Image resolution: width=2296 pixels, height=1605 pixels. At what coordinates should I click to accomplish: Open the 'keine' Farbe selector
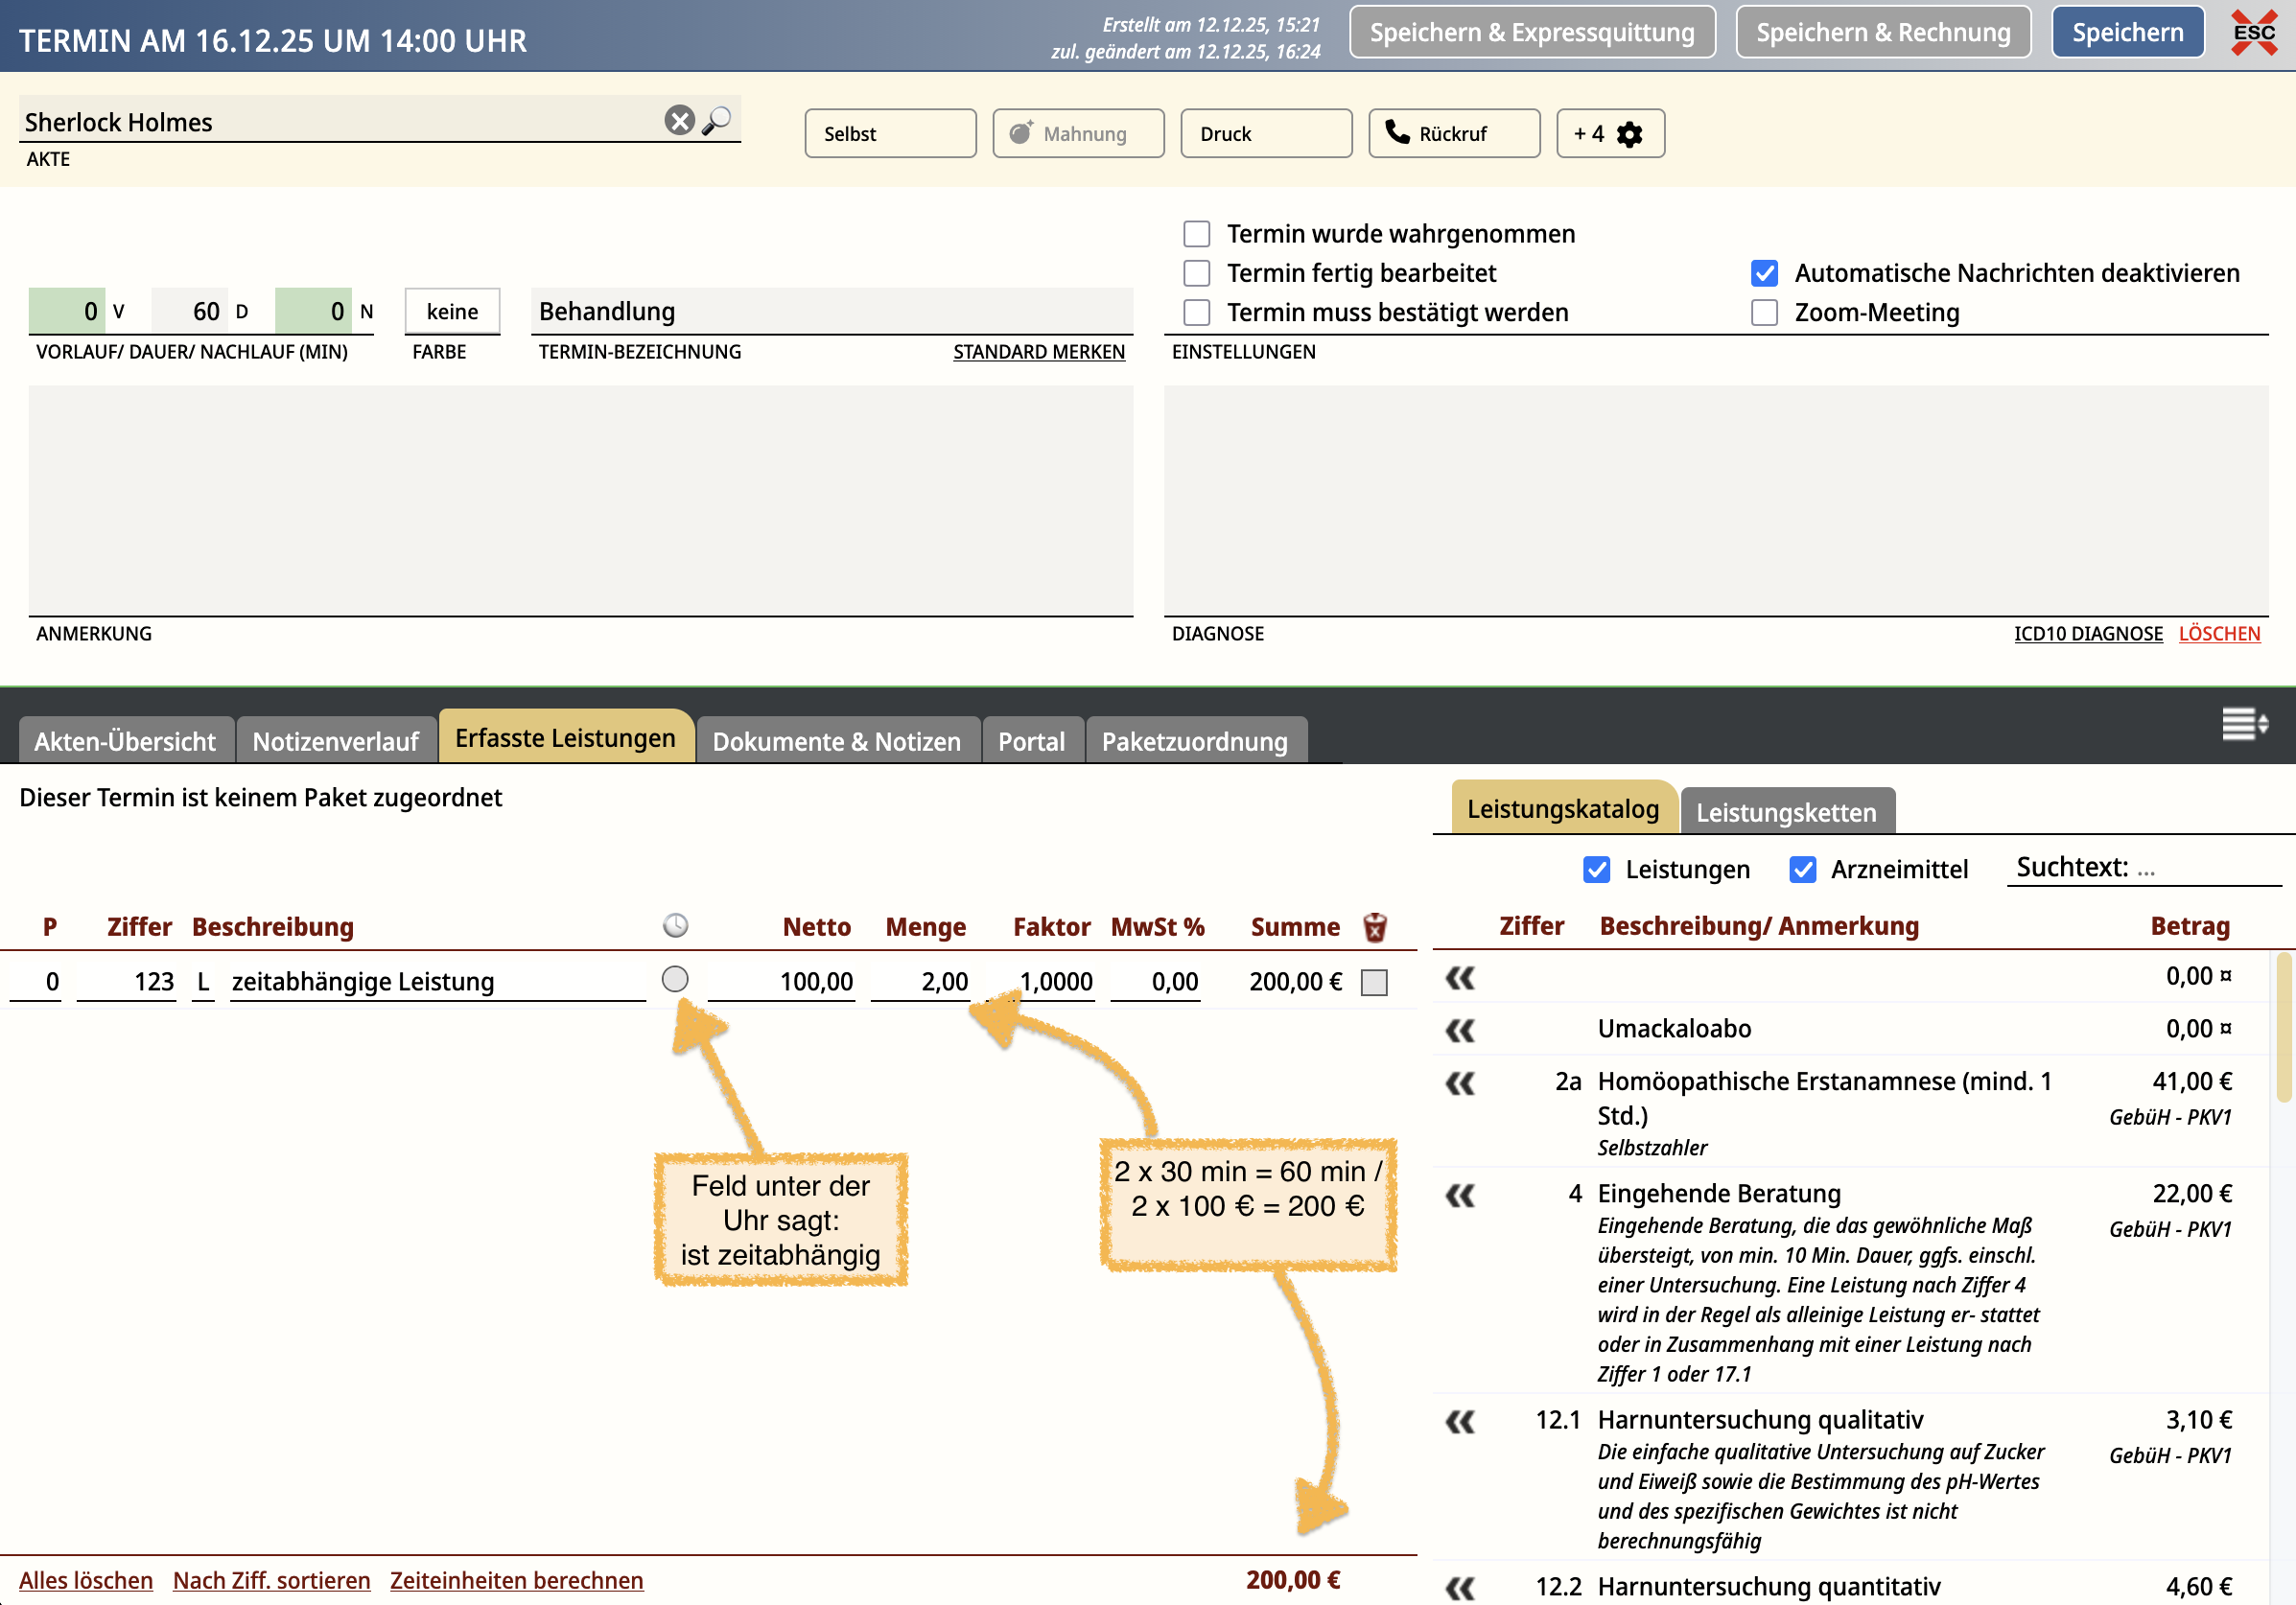[x=452, y=312]
